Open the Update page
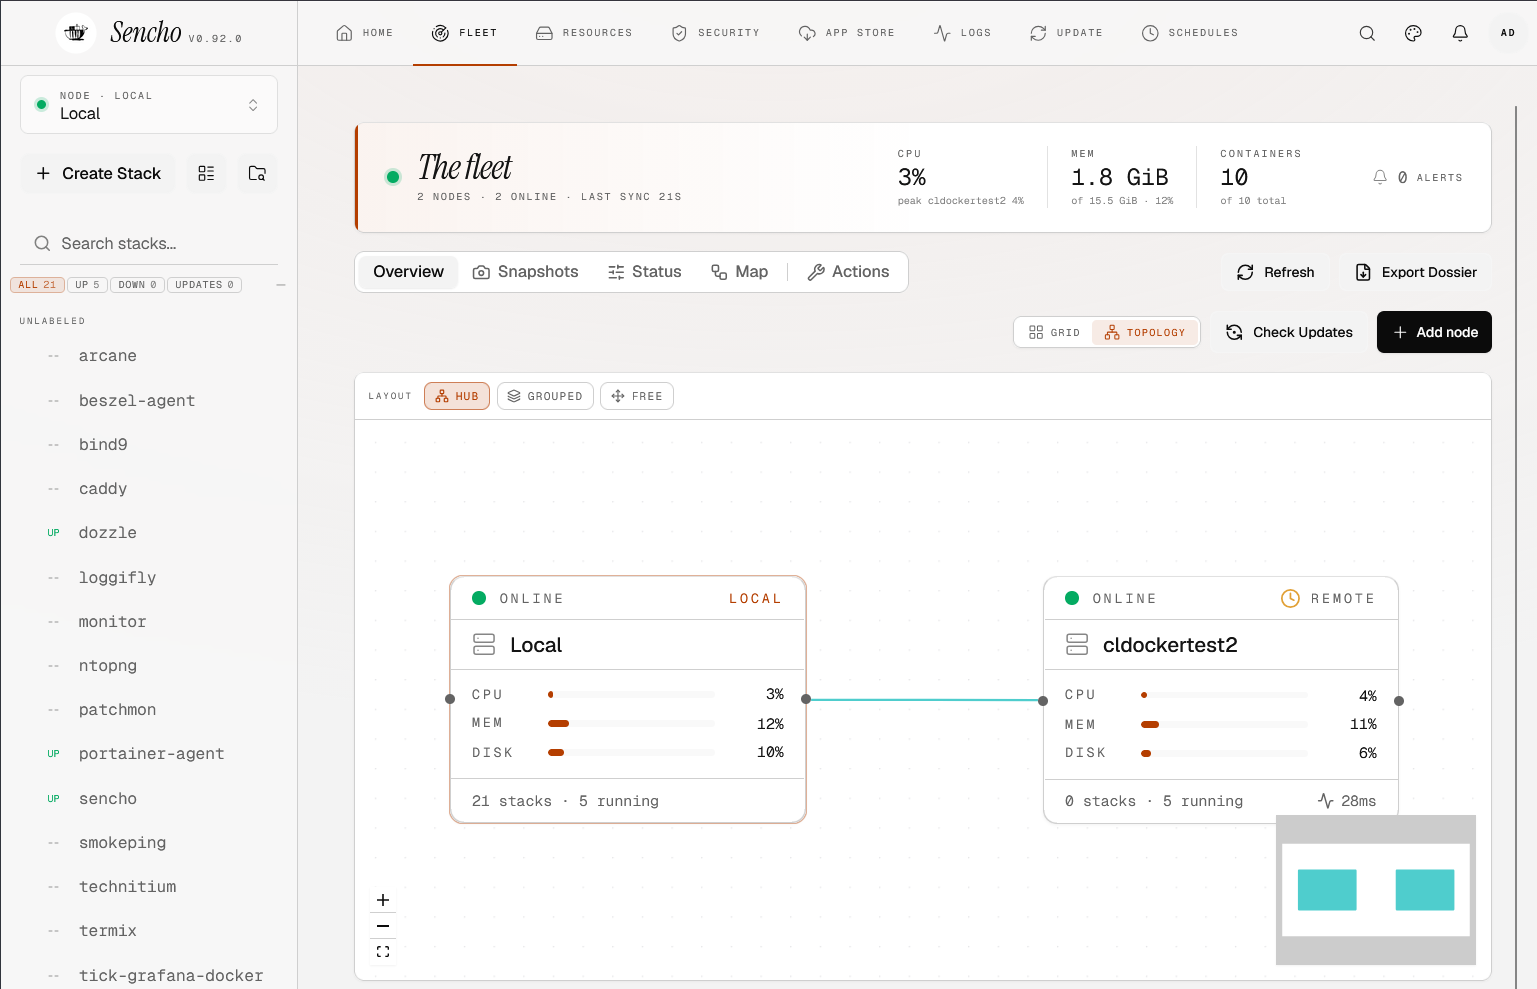 tap(1066, 33)
